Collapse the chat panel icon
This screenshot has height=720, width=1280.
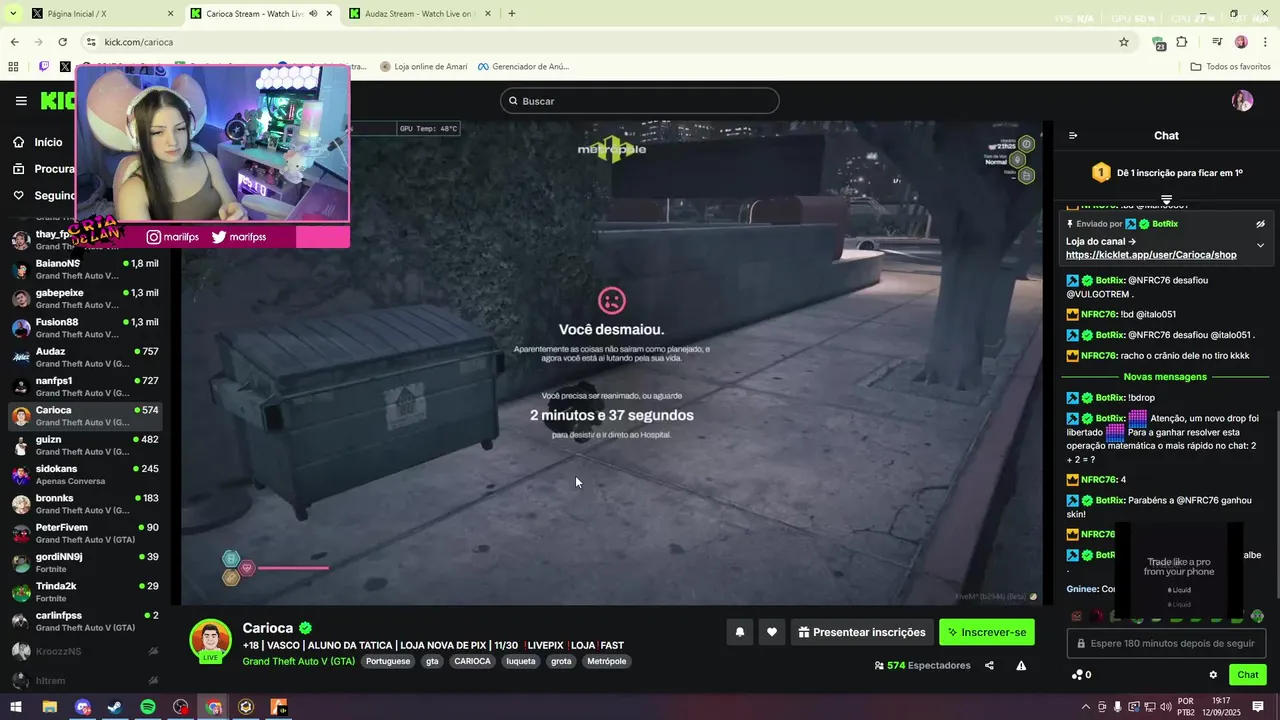(x=1073, y=136)
